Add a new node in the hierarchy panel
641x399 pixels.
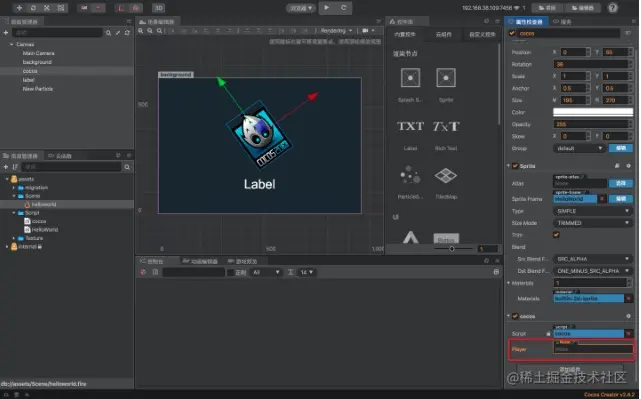point(6,33)
